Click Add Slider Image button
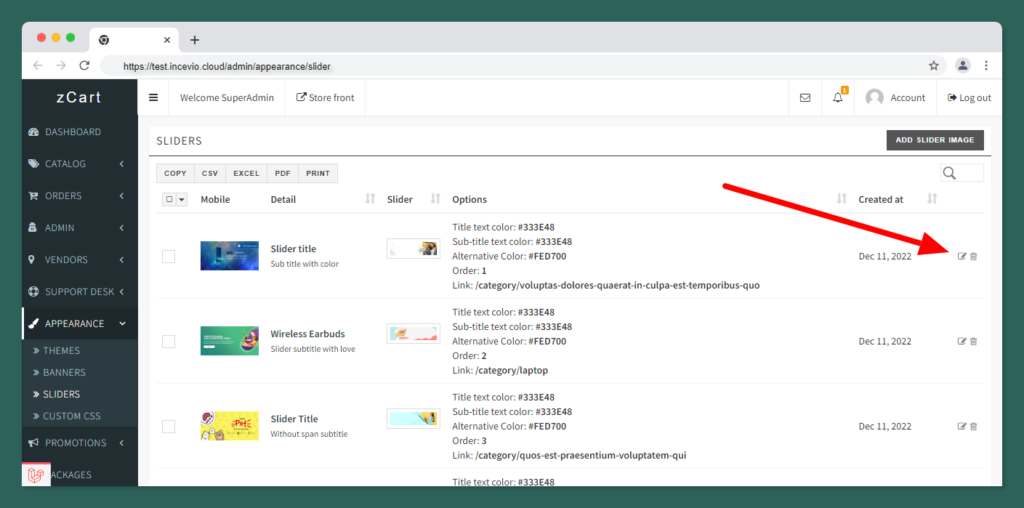The height and width of the screenshot is (508, 1024). click(935, 140)
